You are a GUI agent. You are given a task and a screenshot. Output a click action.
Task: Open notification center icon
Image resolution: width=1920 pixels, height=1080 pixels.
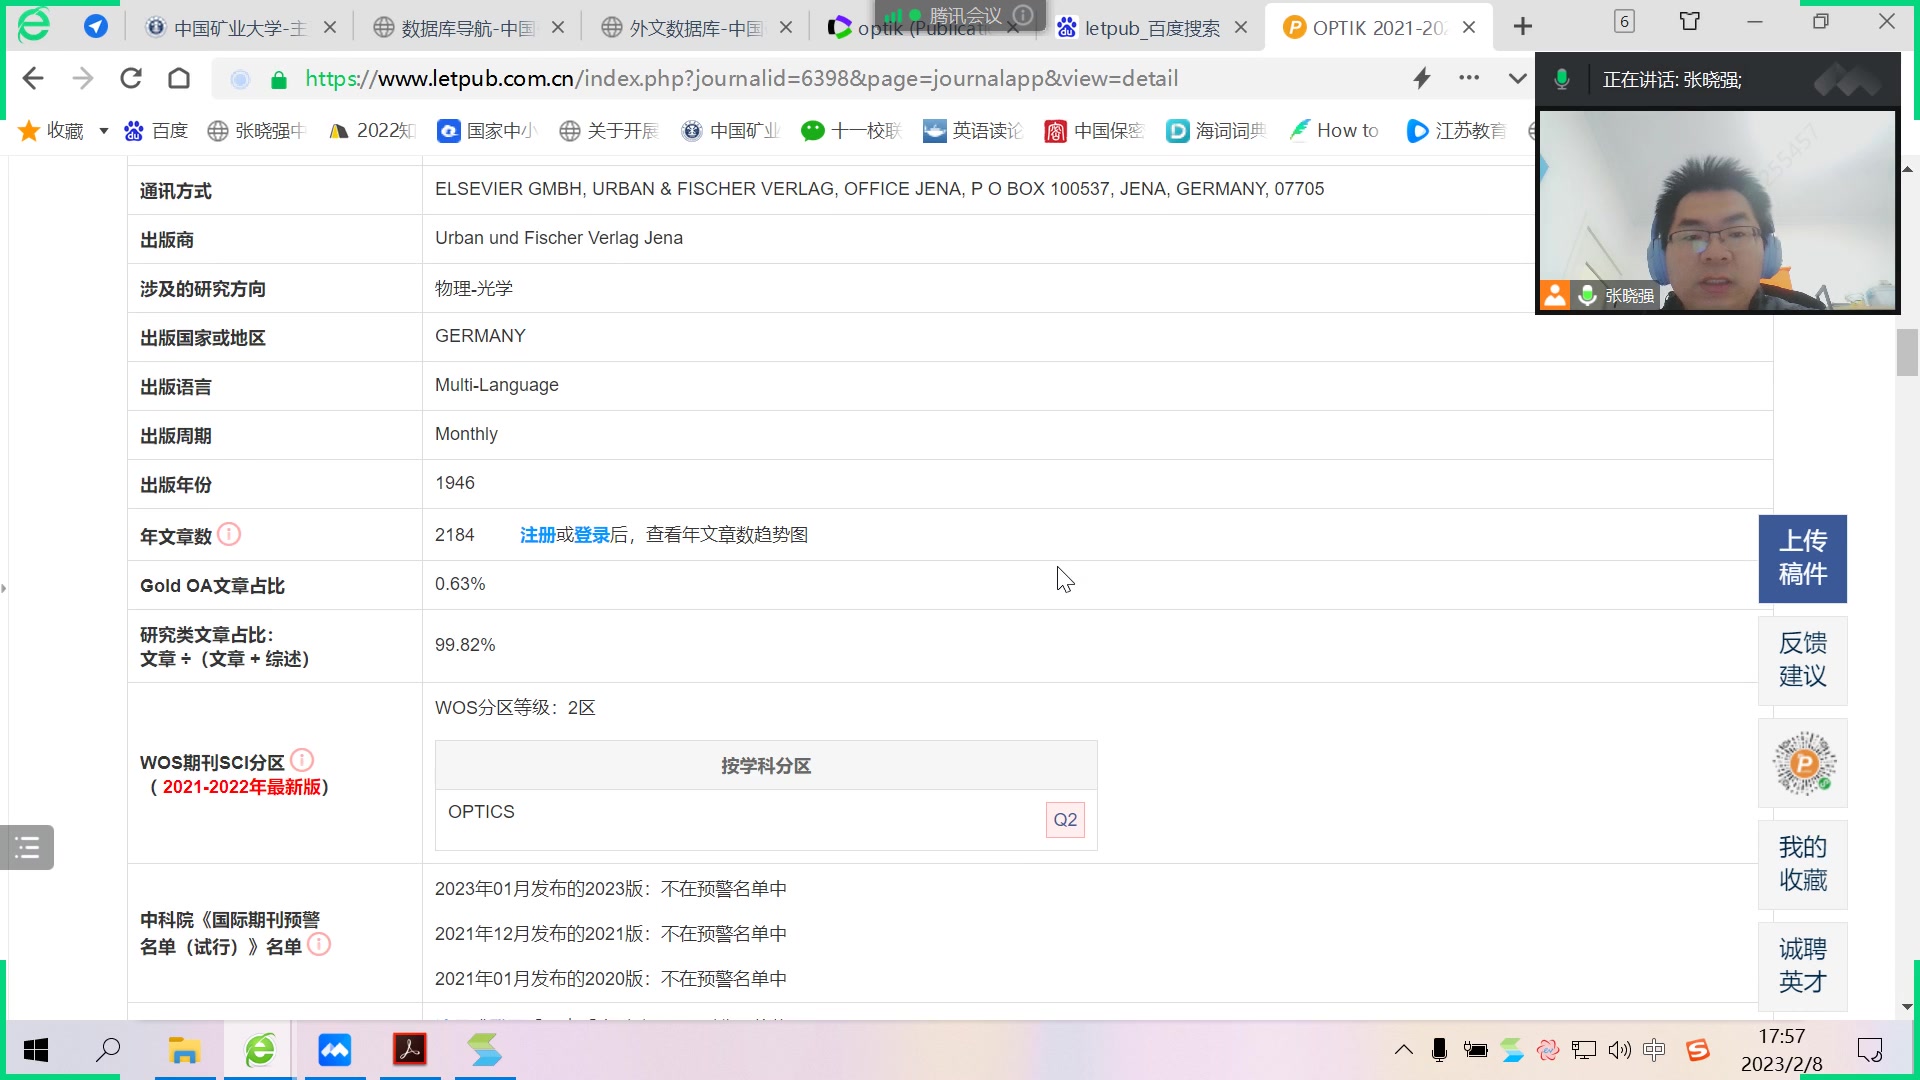(1869, 1050)
